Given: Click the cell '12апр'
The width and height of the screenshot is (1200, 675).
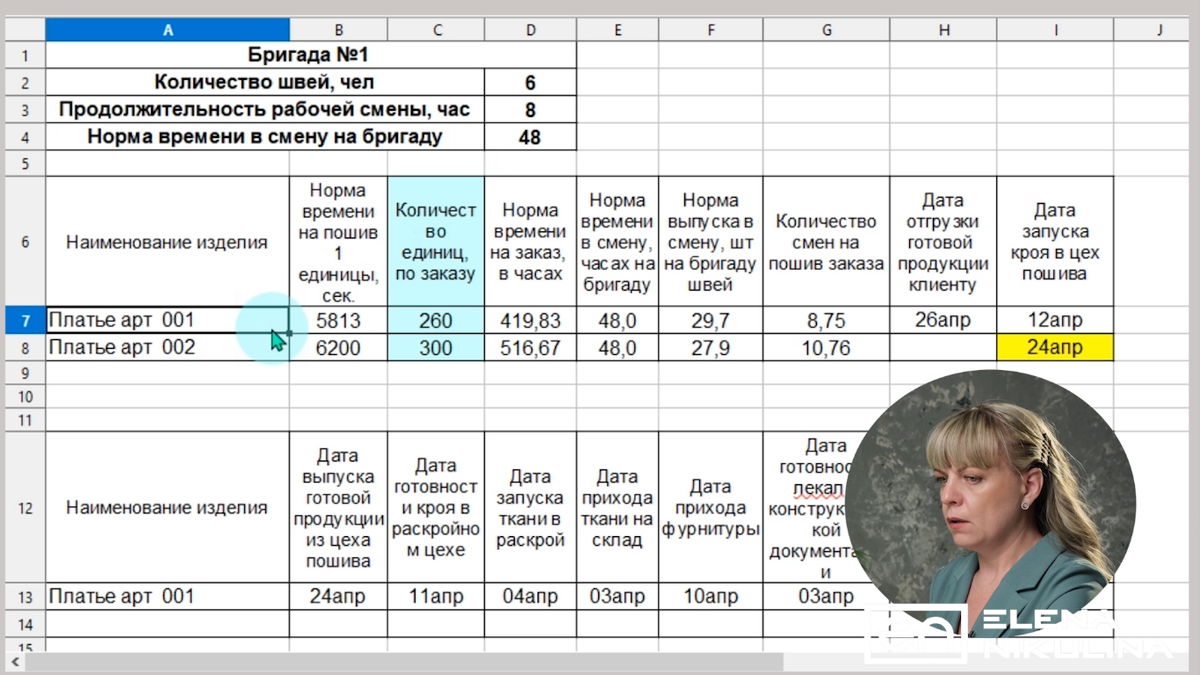Looking at the screenshot, I should pyautogui.click(x=1055, y=321).
